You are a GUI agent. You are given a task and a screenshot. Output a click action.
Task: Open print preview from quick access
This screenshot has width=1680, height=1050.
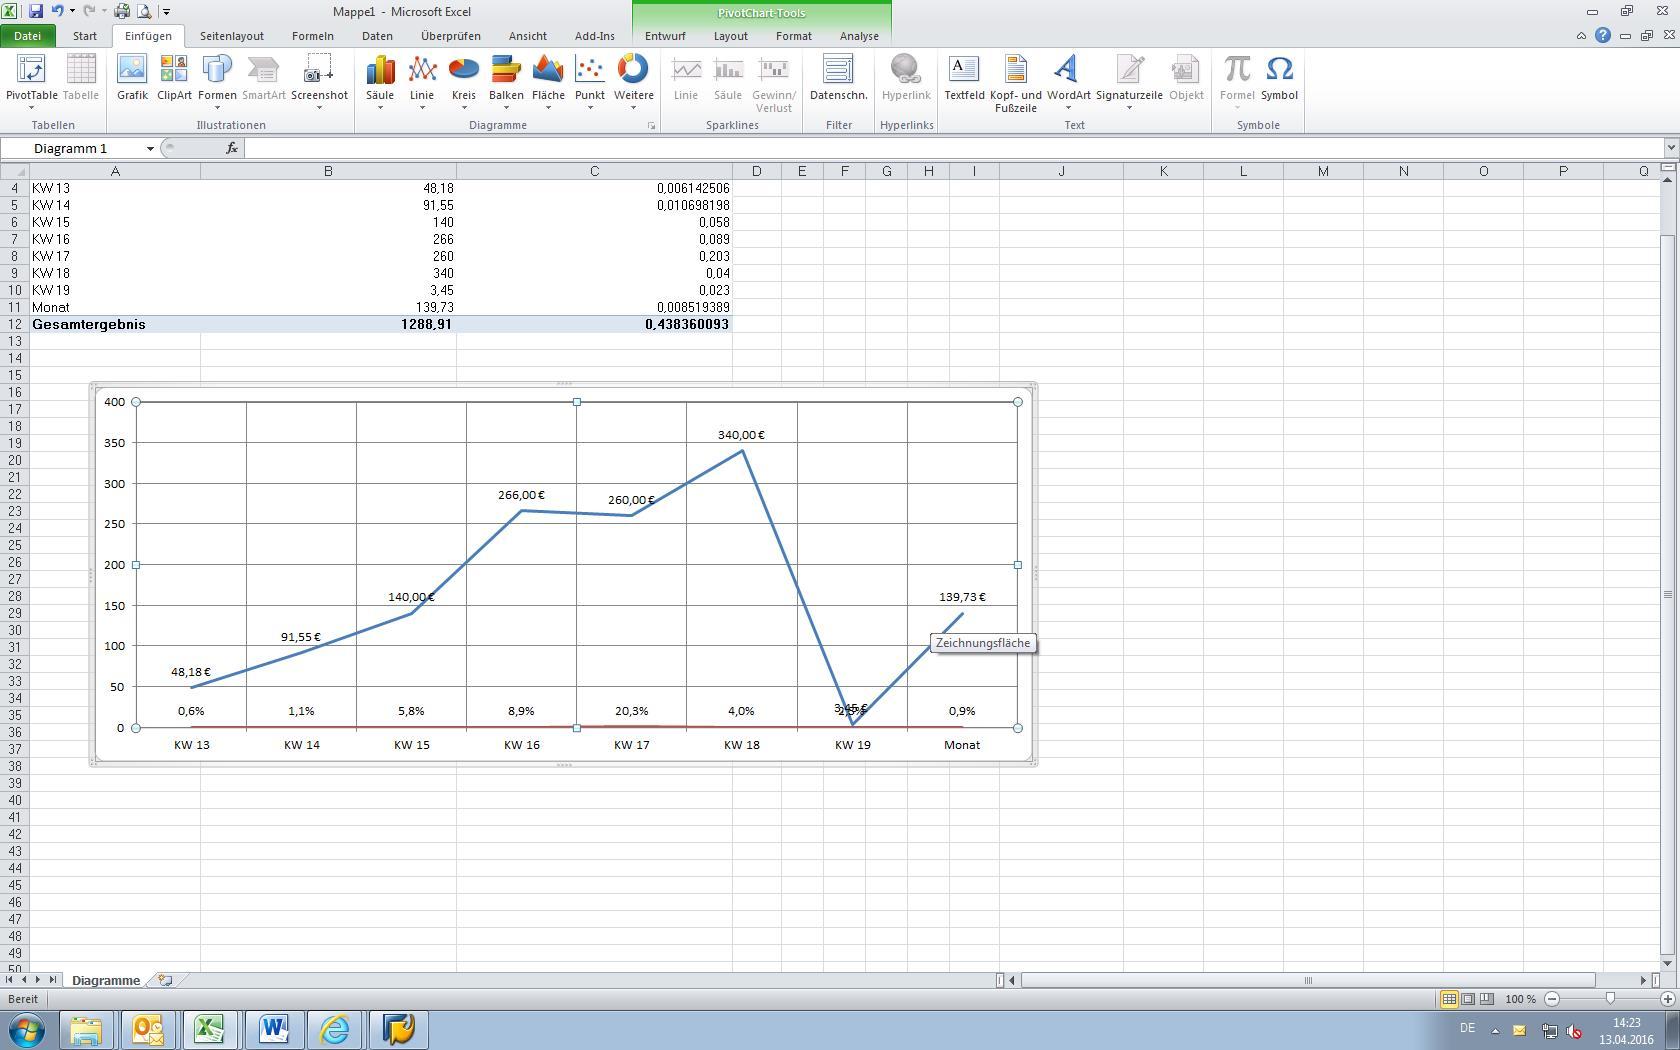(x=144, y=11)
